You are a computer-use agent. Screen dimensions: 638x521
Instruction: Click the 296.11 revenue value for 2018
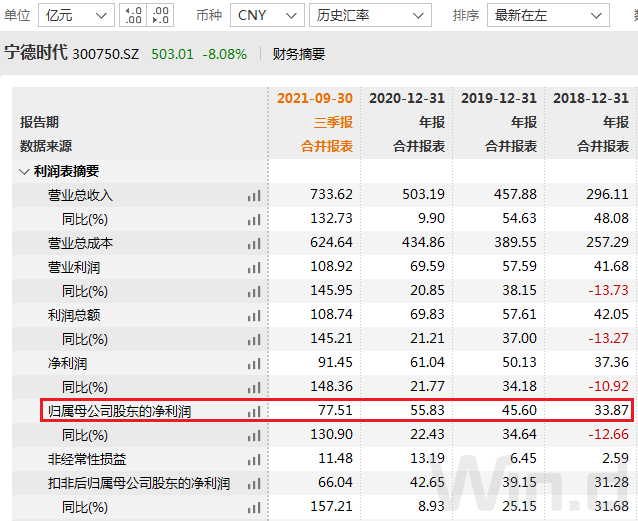click(x=607, y=194)
